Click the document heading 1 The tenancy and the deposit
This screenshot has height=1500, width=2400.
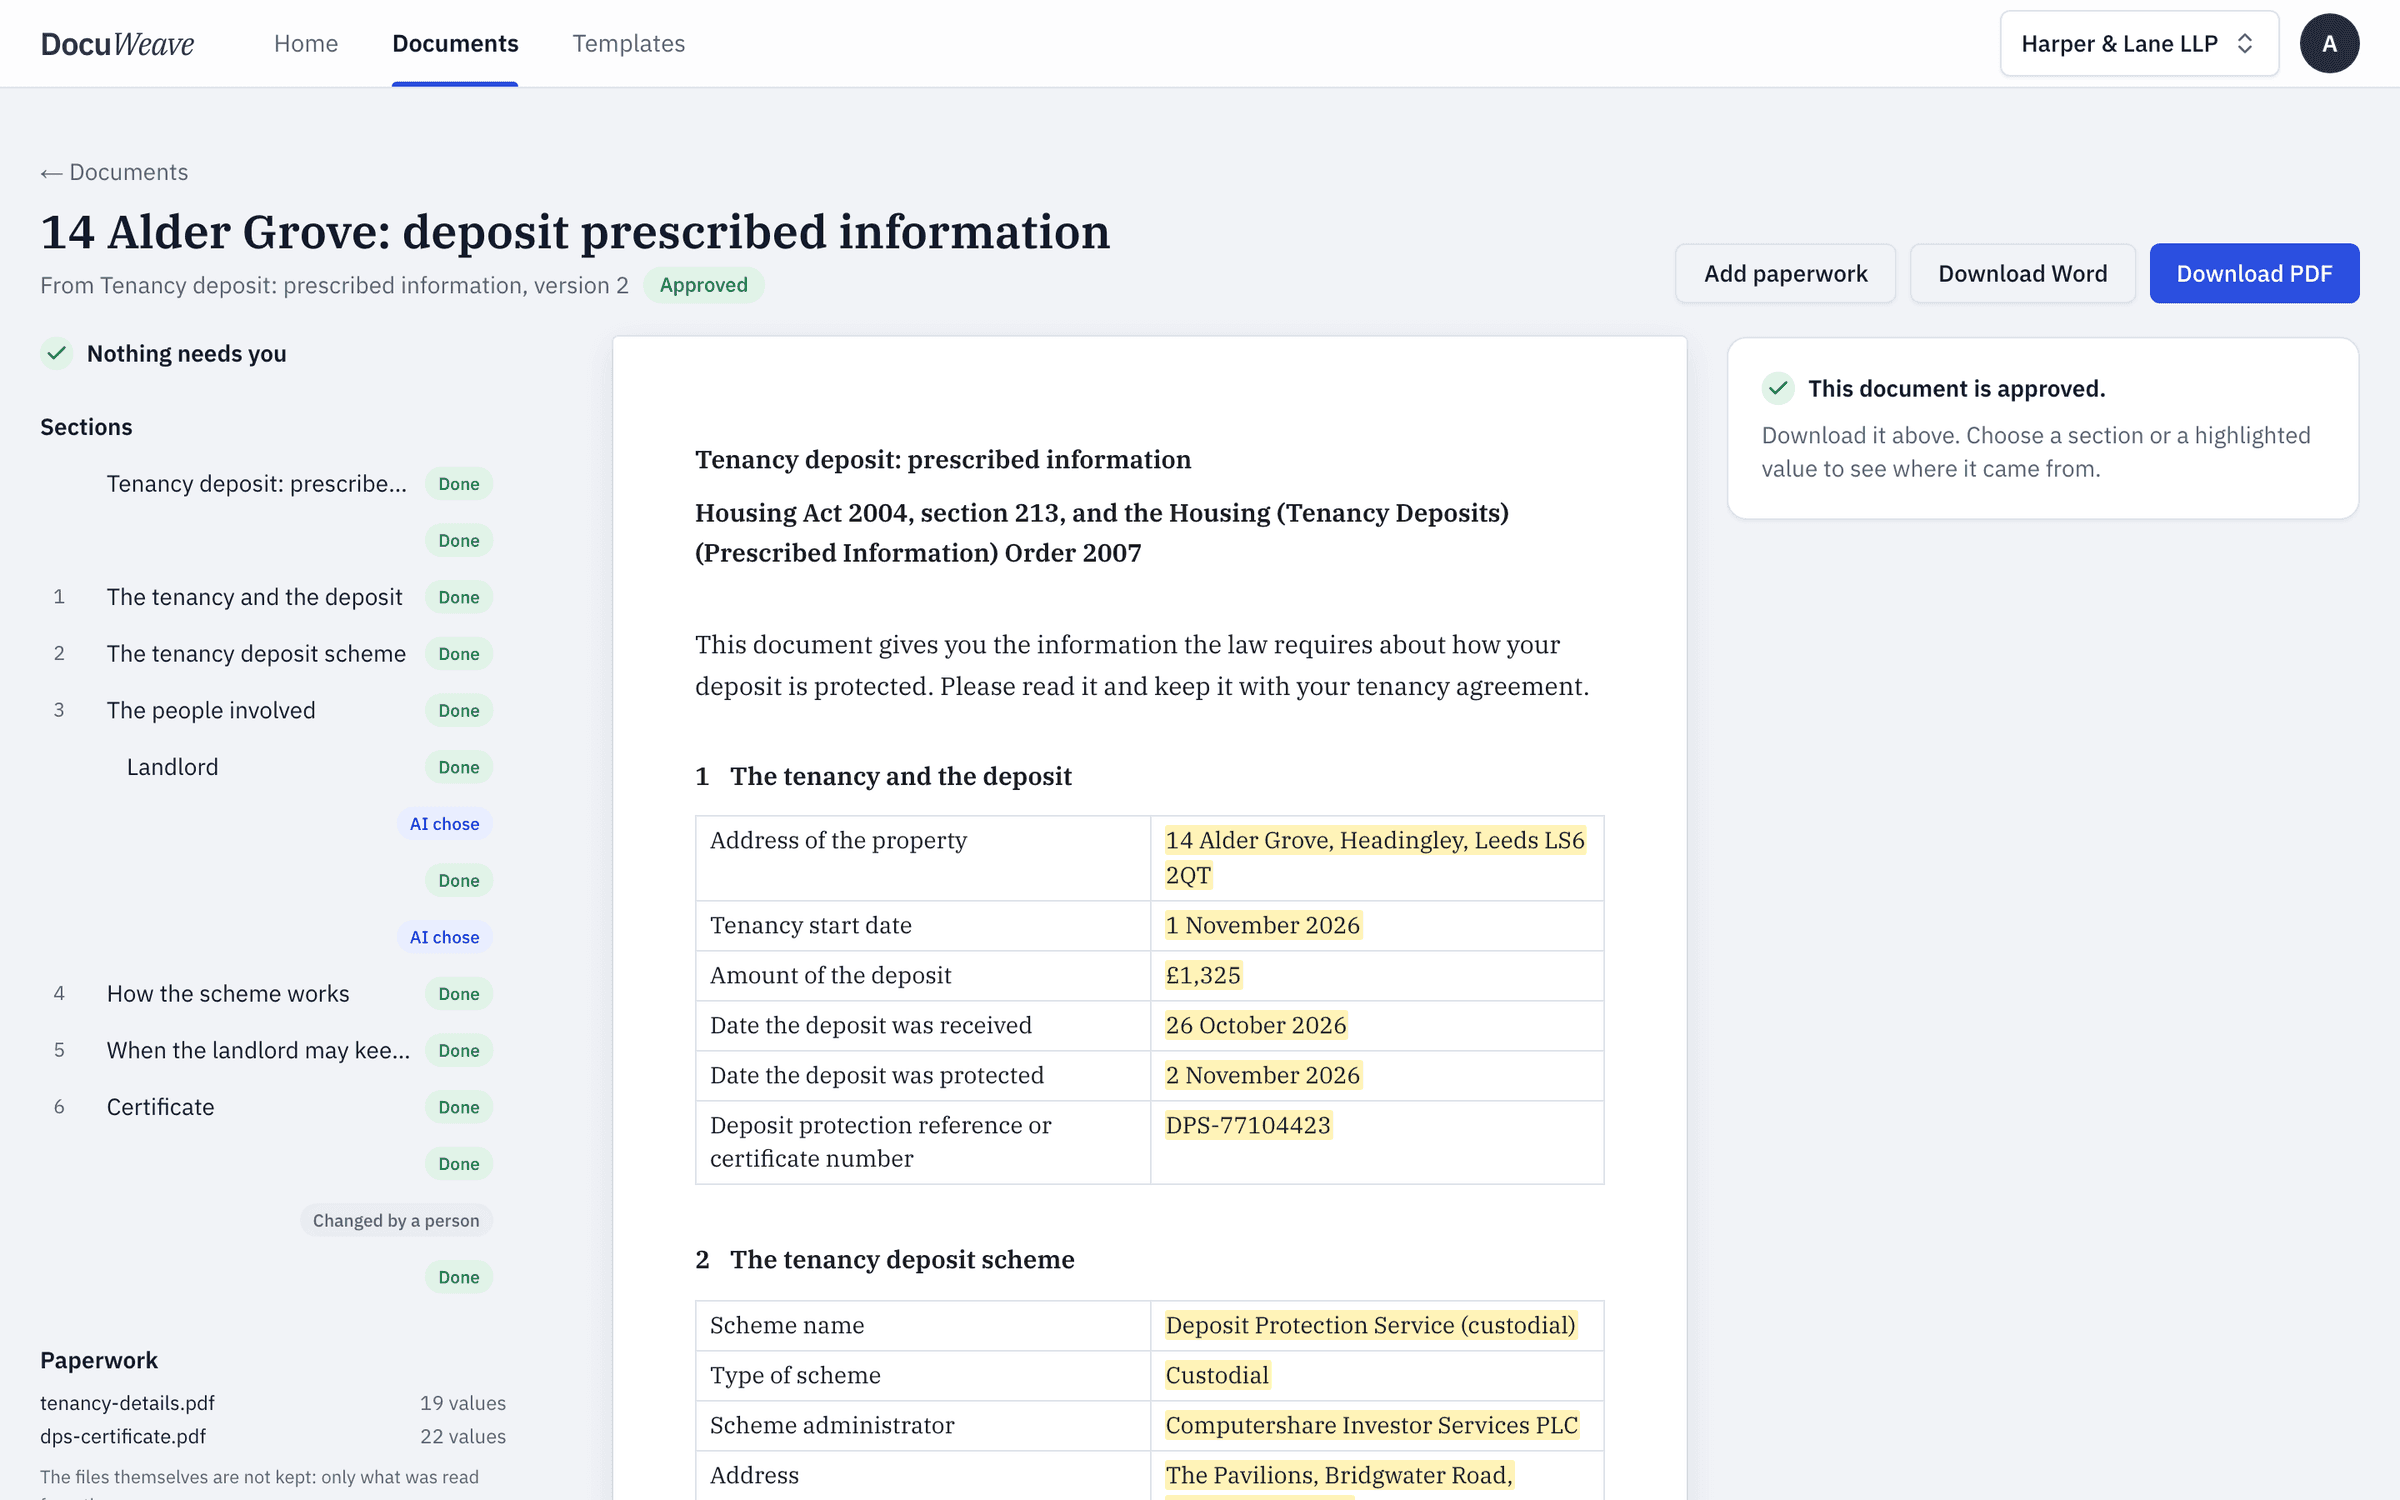[884, 776]
